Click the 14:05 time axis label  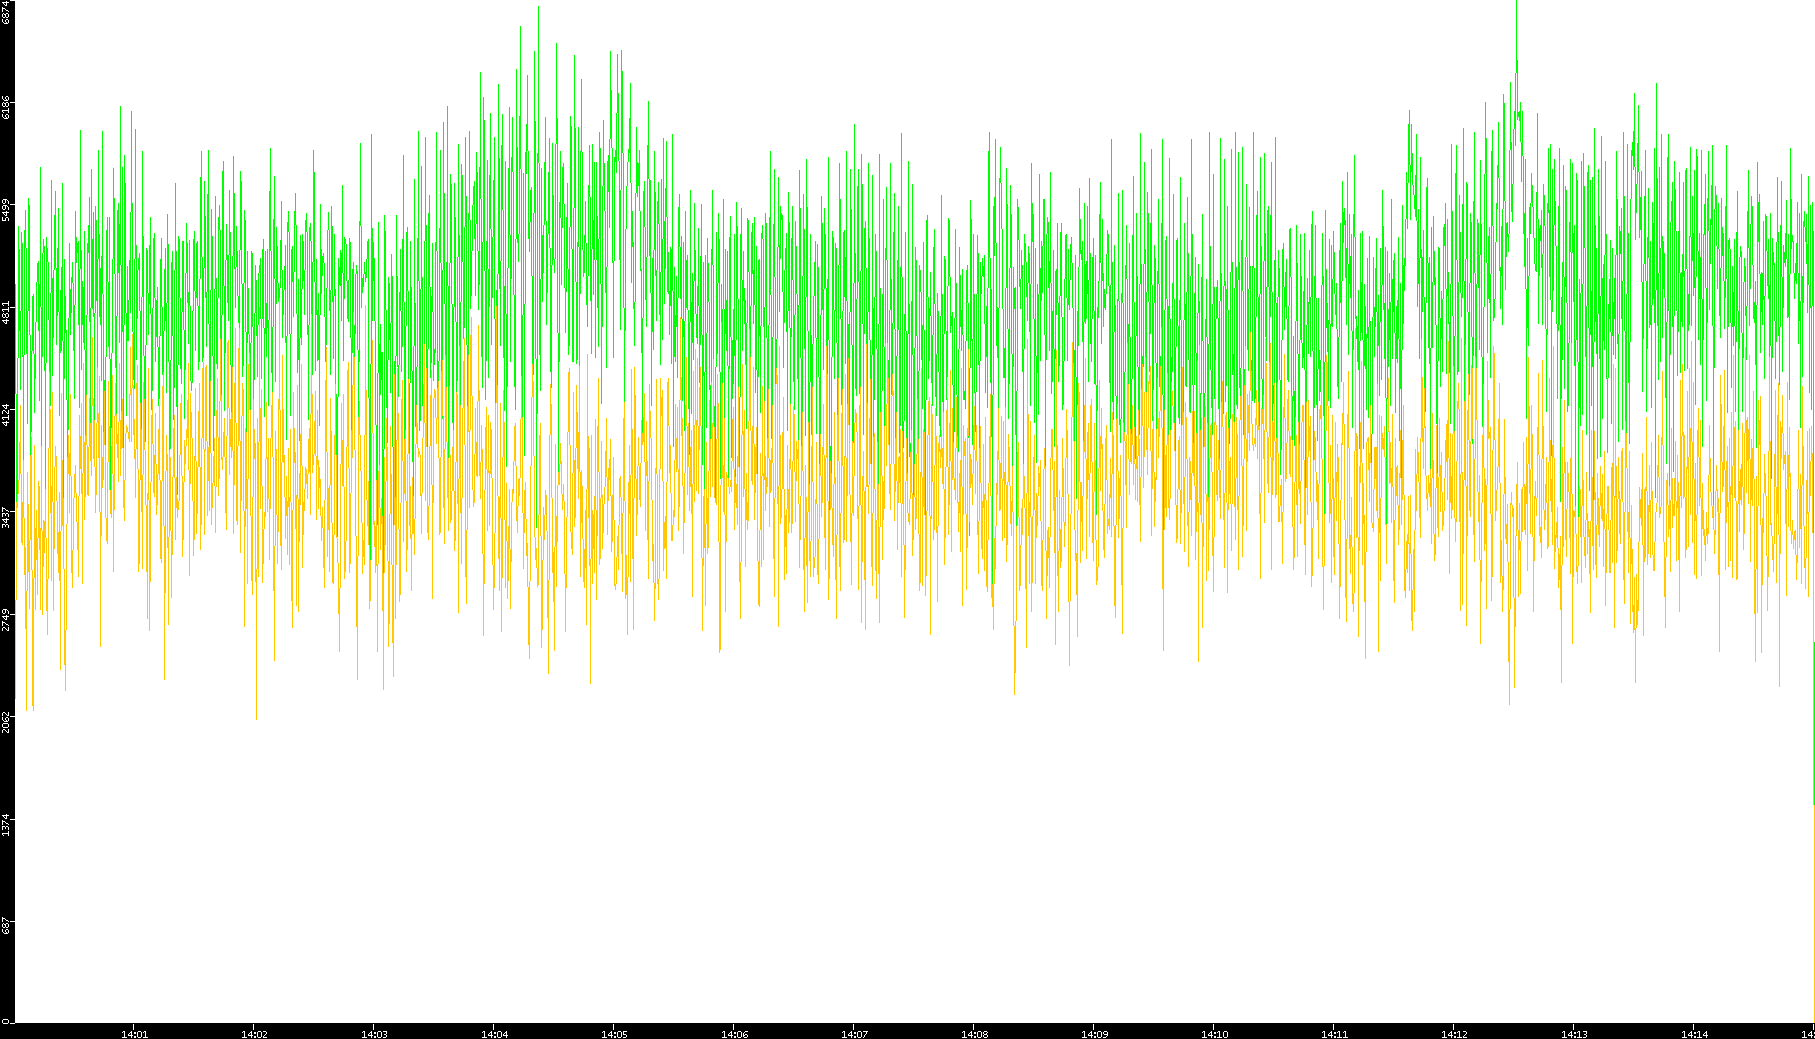614,1033
